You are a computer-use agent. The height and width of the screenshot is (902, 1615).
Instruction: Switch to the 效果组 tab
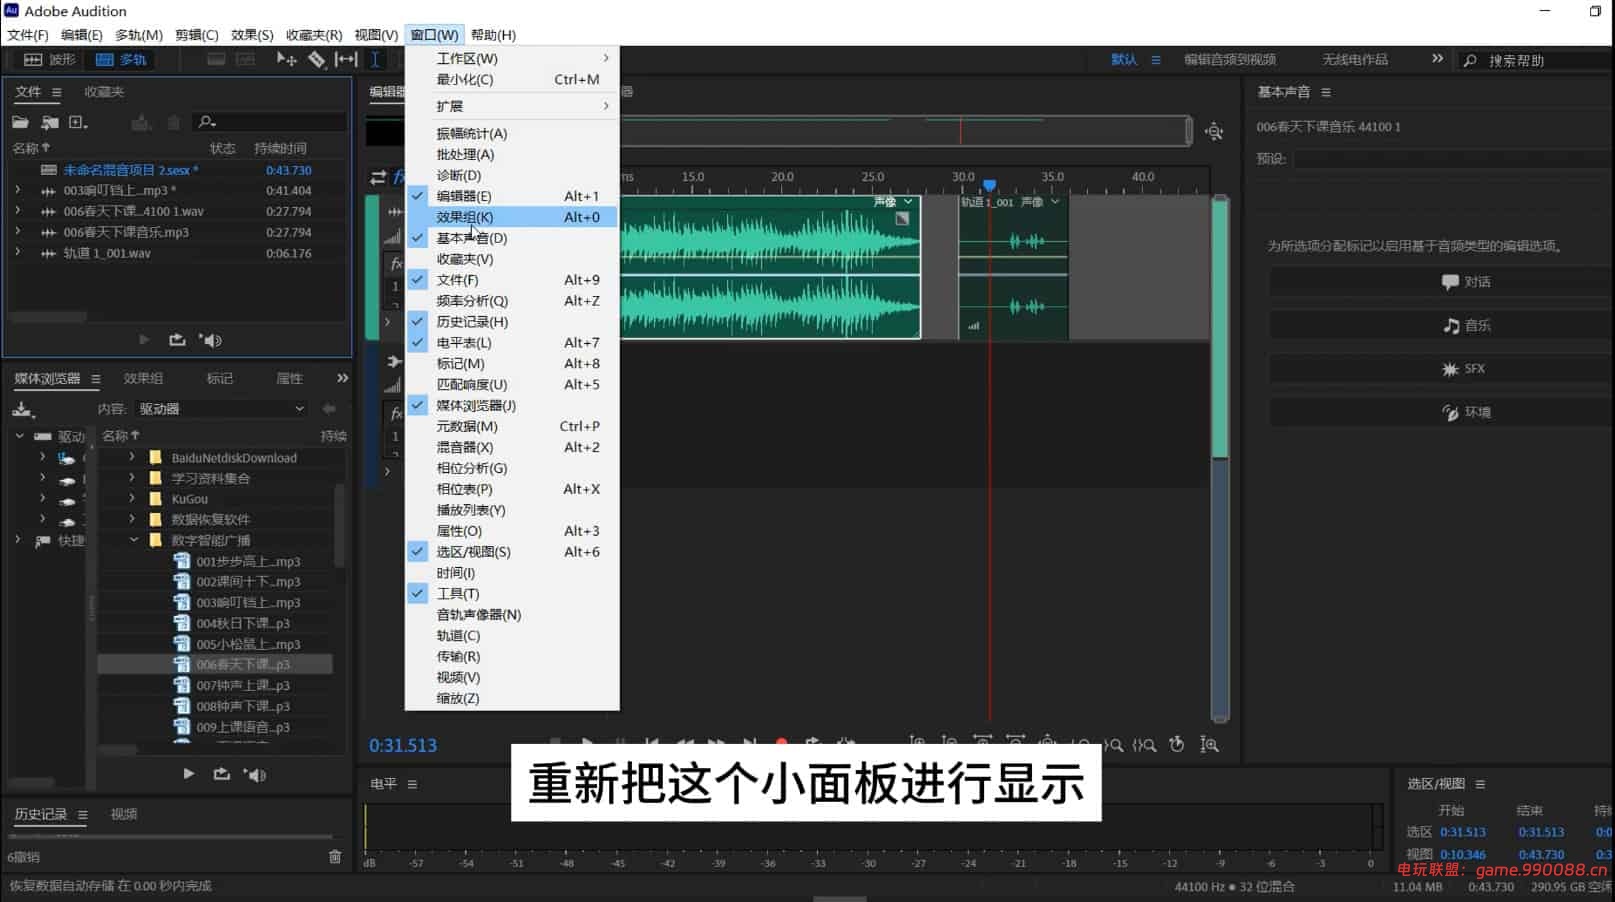tap(142, 378)
